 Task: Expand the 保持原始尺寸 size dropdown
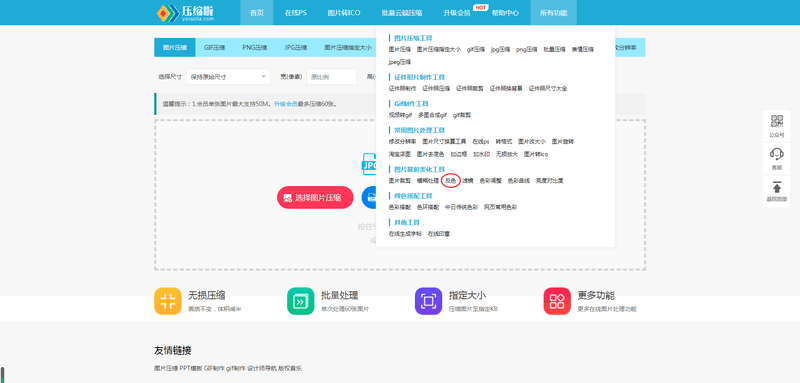(x=228, y=76)
